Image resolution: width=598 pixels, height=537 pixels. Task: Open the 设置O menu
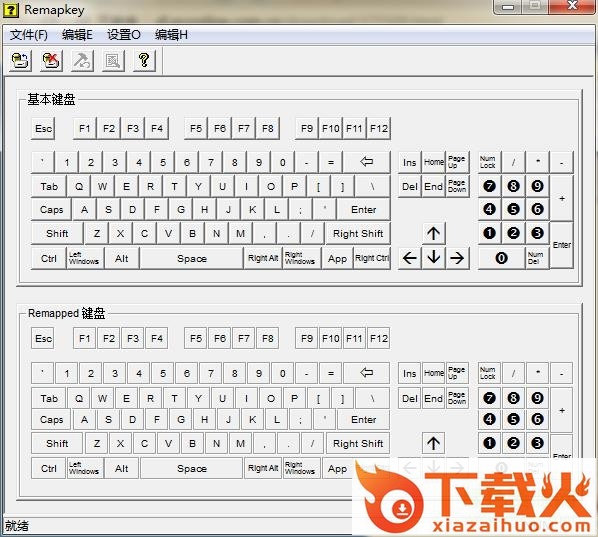click(124, 35)
